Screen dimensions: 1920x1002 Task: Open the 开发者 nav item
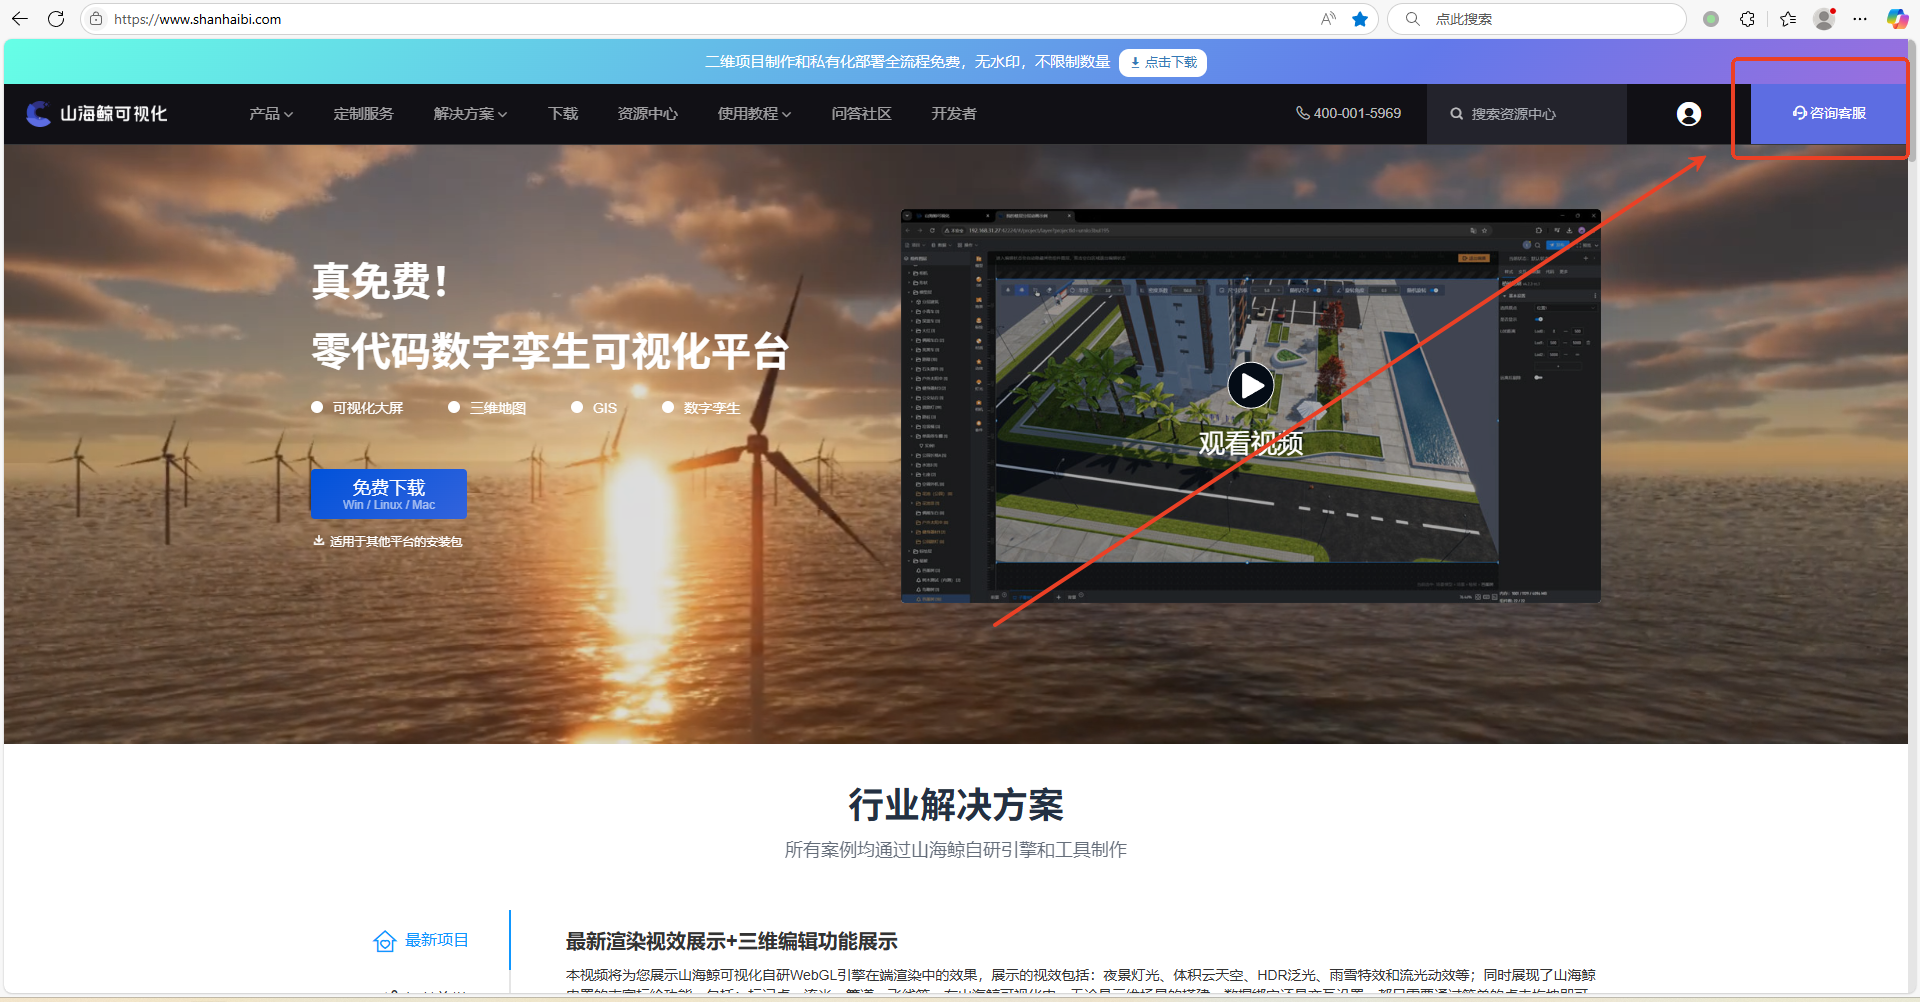954,114
